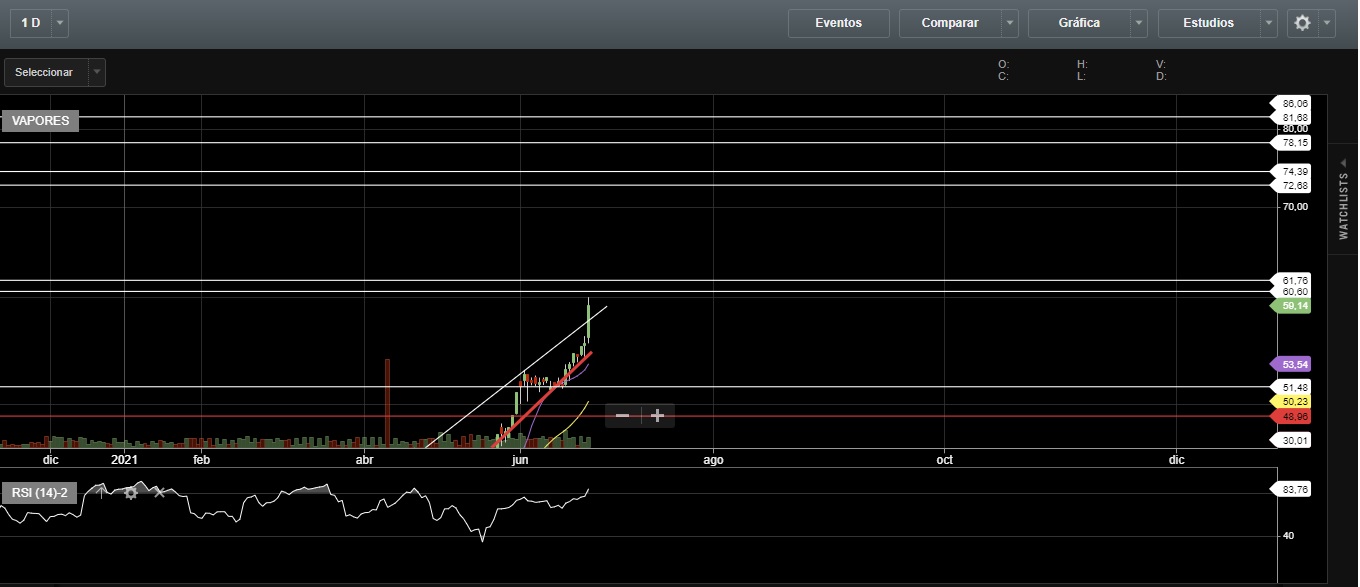The image size is (1360, 587).
Task: Click the Comparar button
Action: click(949, 23)
